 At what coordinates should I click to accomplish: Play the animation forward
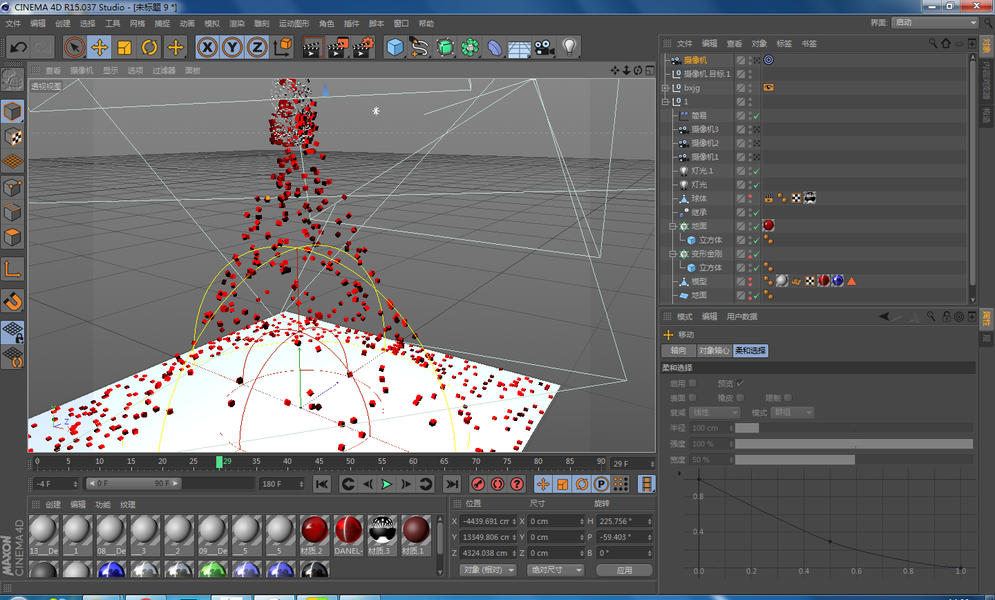pyautogui.click(x=386, y=485)
